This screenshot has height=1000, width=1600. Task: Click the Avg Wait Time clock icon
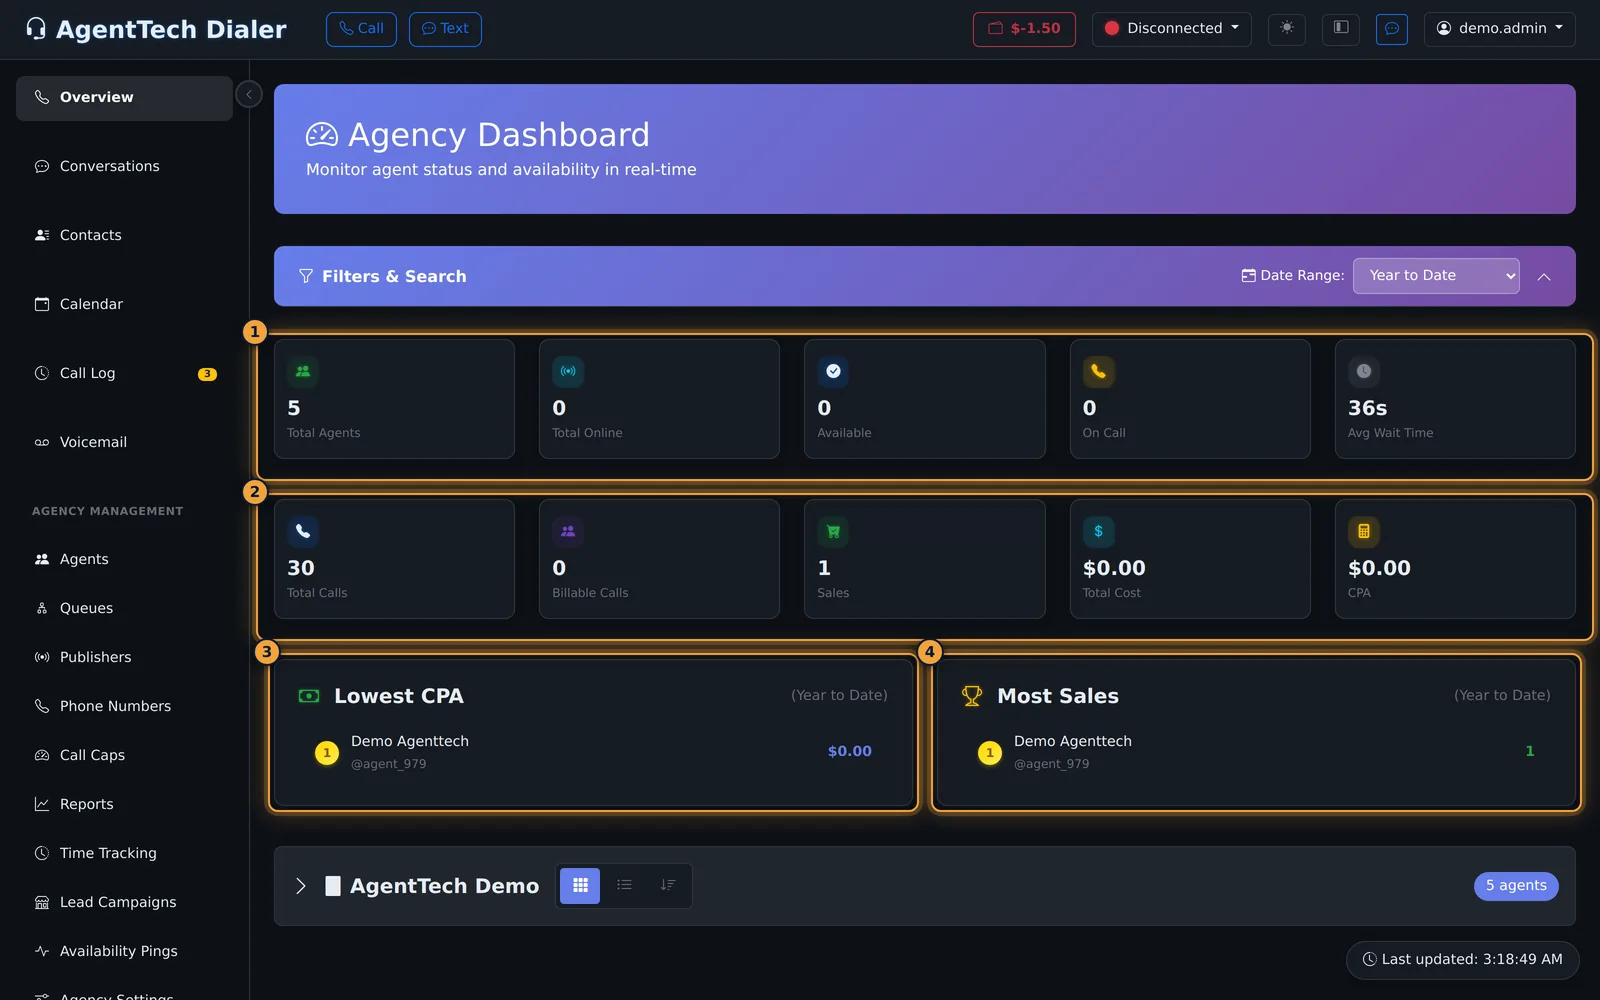(x=1364, y=371)
